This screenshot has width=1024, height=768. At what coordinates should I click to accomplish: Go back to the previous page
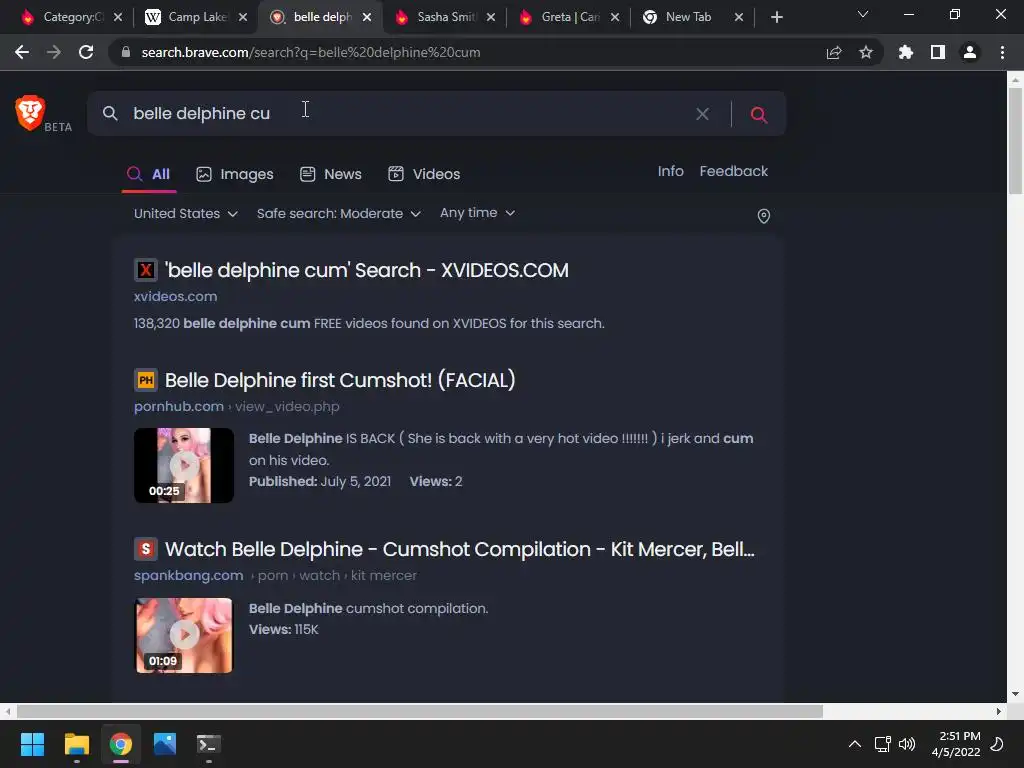tap(22, 52)
